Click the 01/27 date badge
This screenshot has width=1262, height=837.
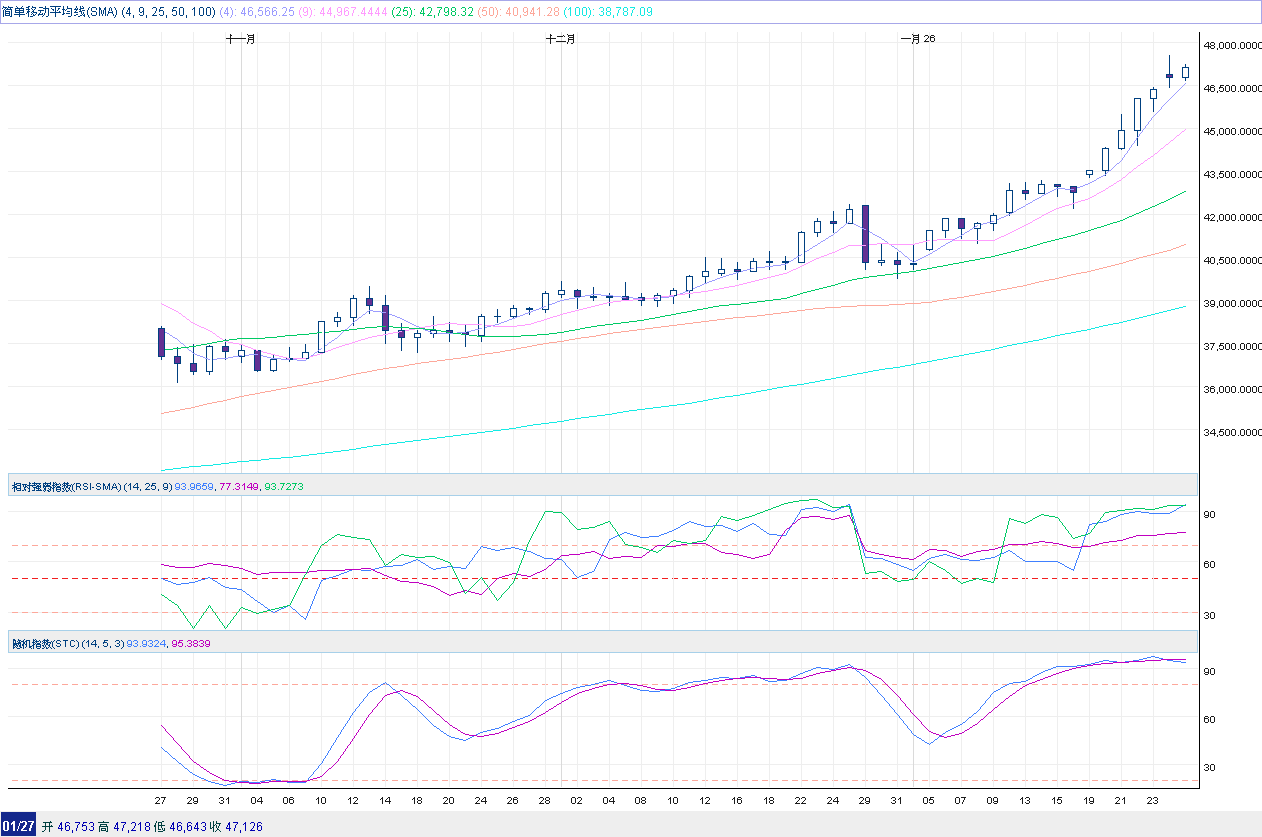[x=19, y=826]
